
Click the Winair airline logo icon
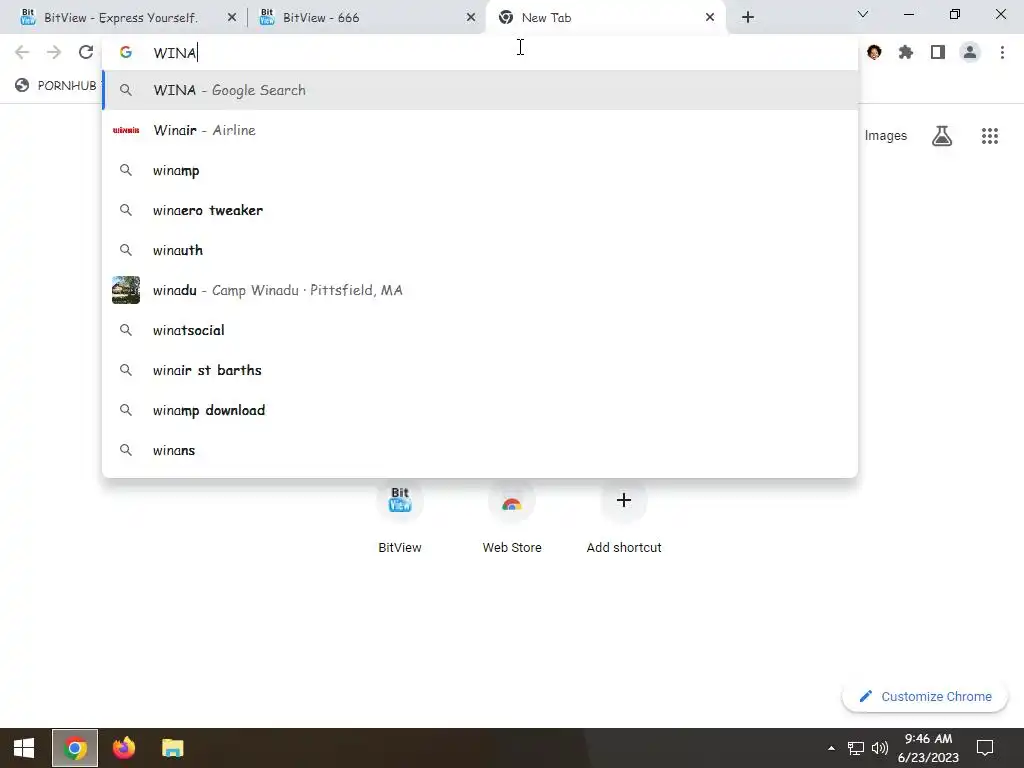126,130
